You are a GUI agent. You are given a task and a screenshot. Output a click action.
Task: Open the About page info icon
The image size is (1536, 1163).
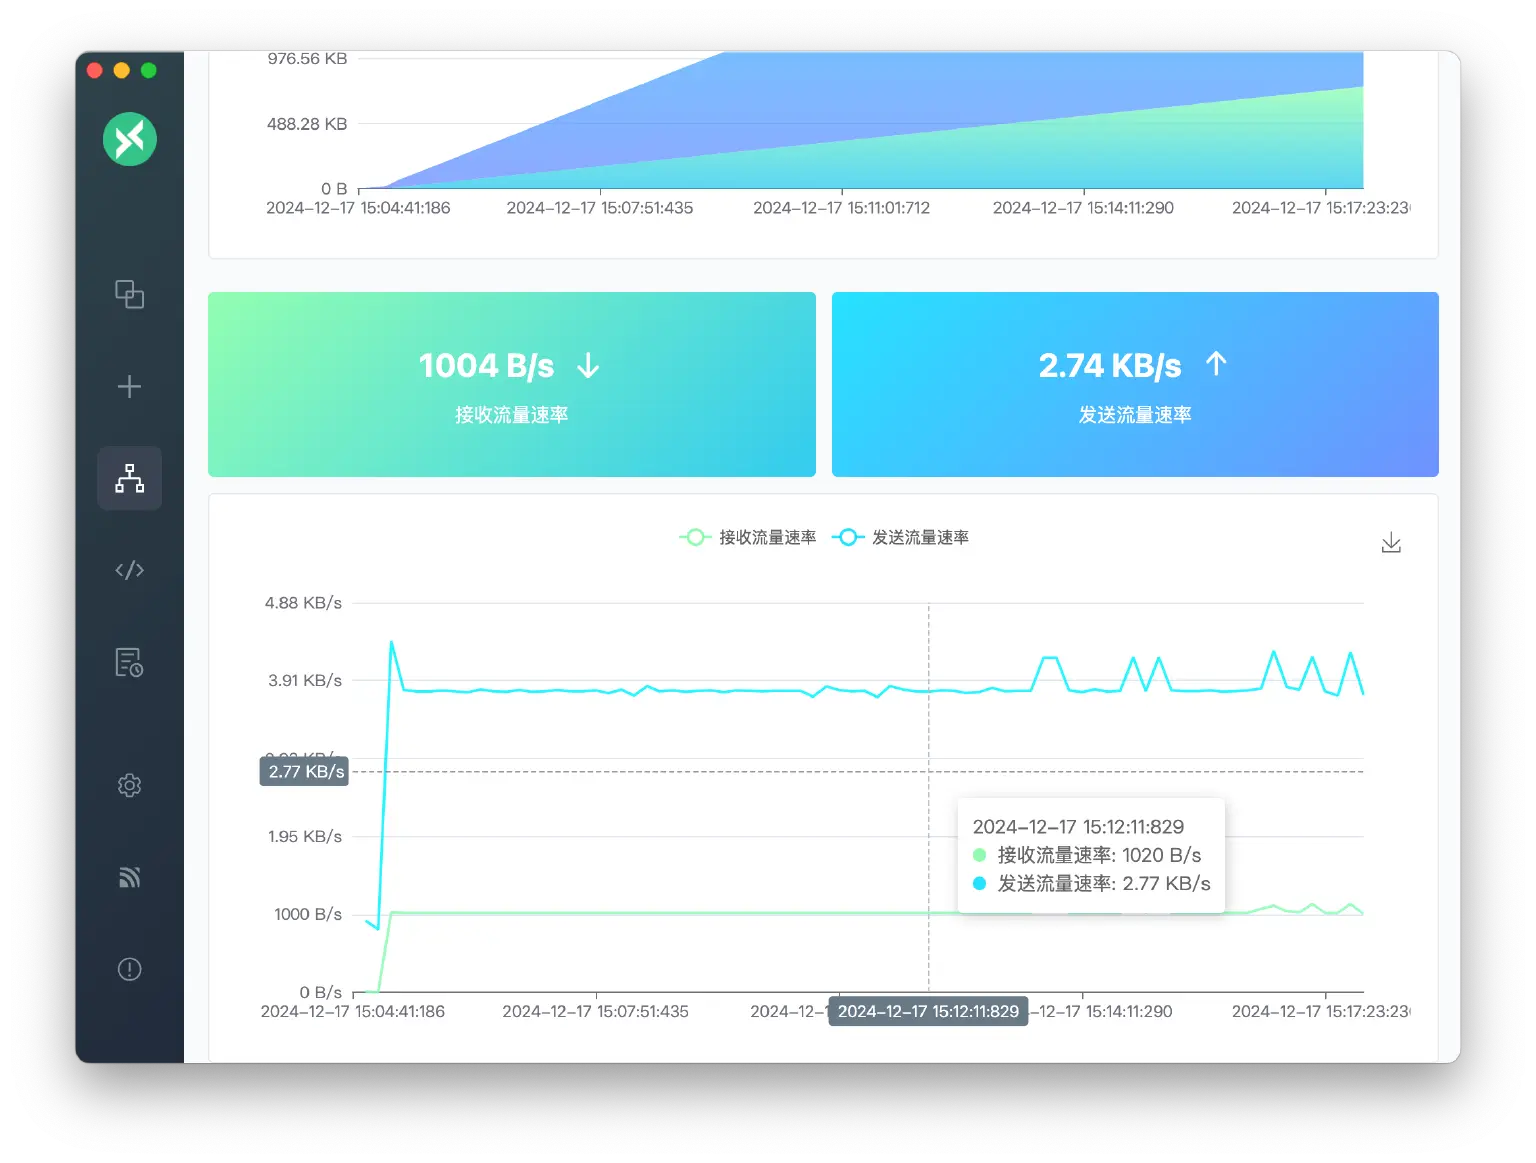click(129, 969)
